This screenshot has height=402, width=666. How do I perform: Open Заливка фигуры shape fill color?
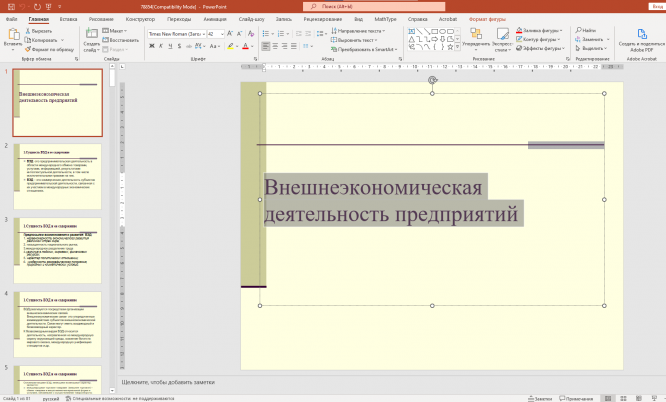[541, 31]
